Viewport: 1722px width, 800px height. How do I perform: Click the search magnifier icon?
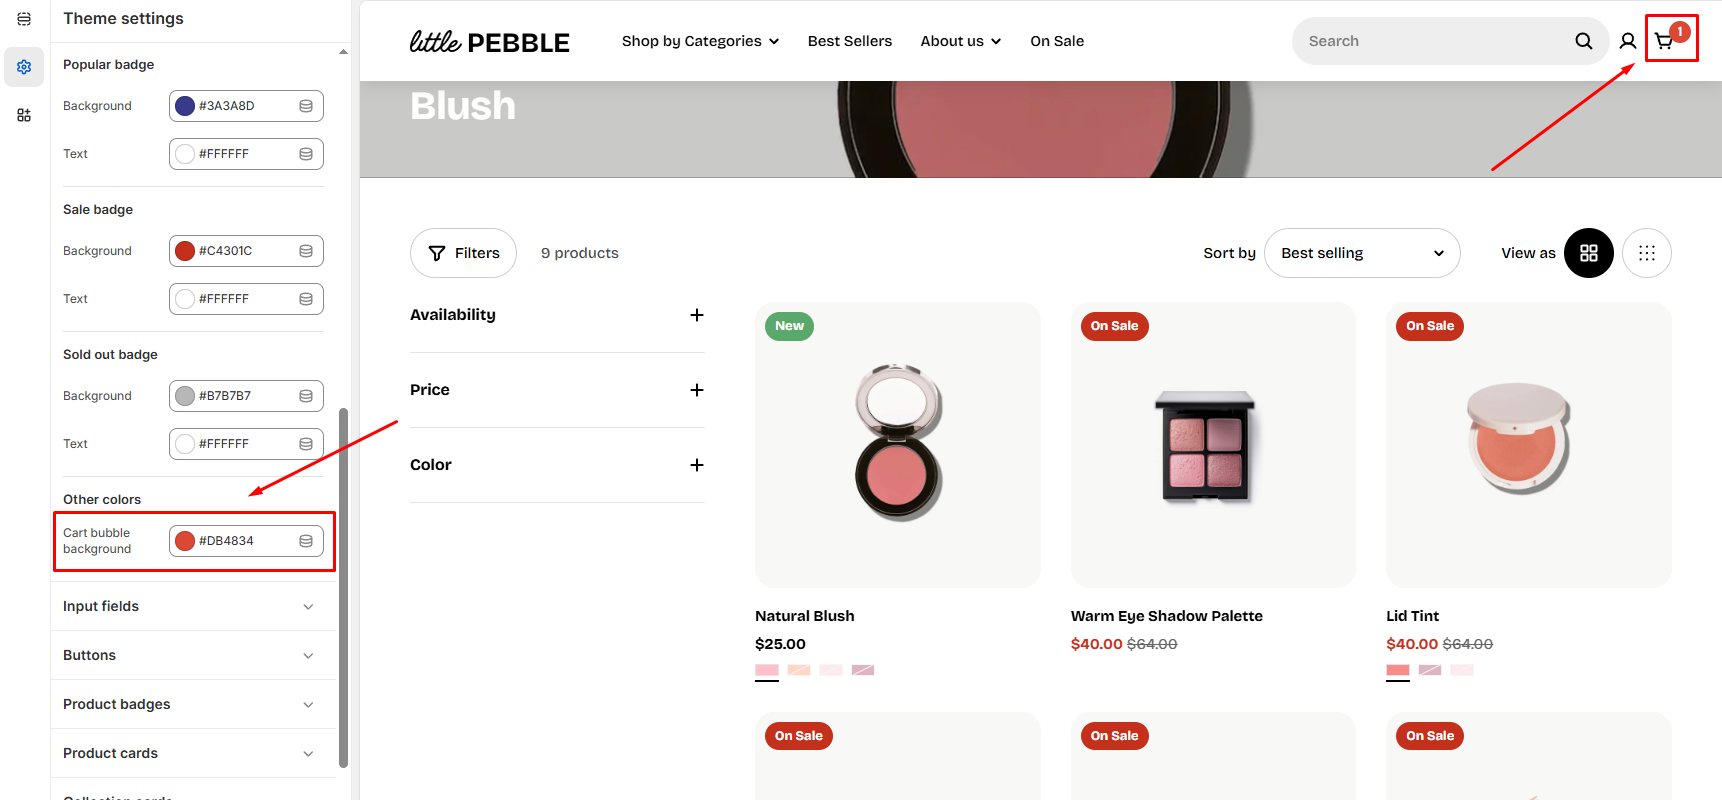[x=1584, y=41]
